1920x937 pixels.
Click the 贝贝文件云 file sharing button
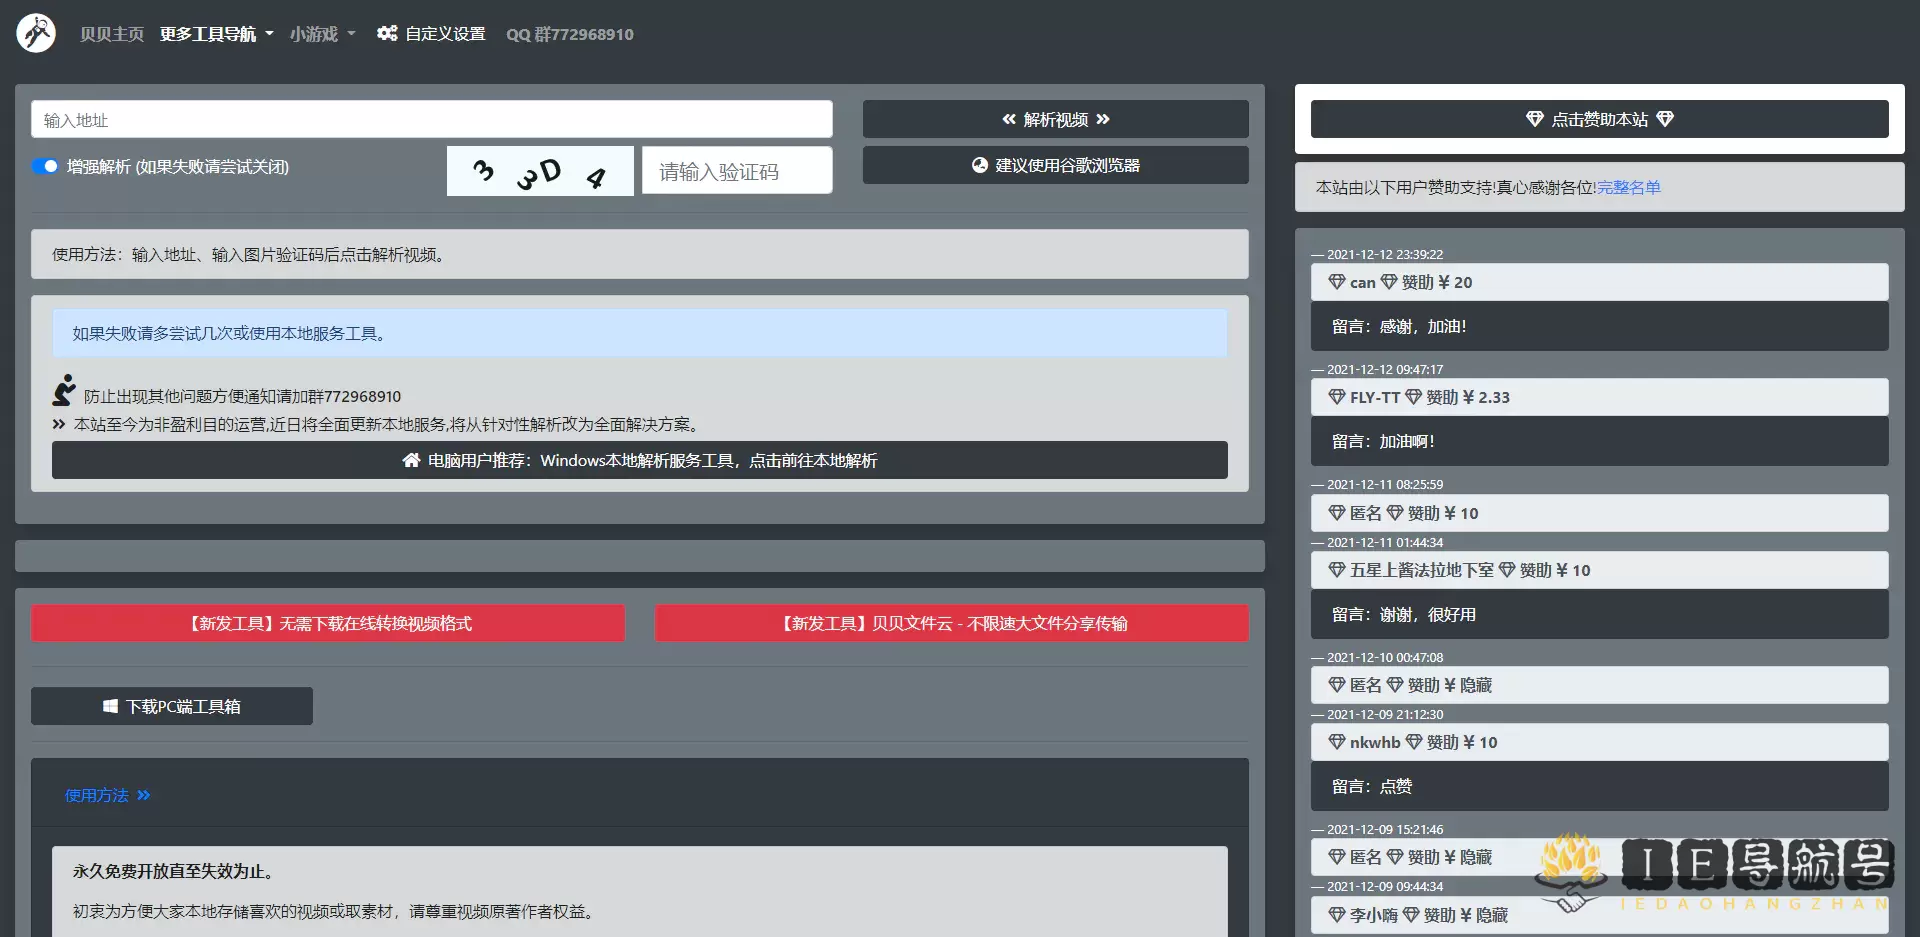[951, 623]
